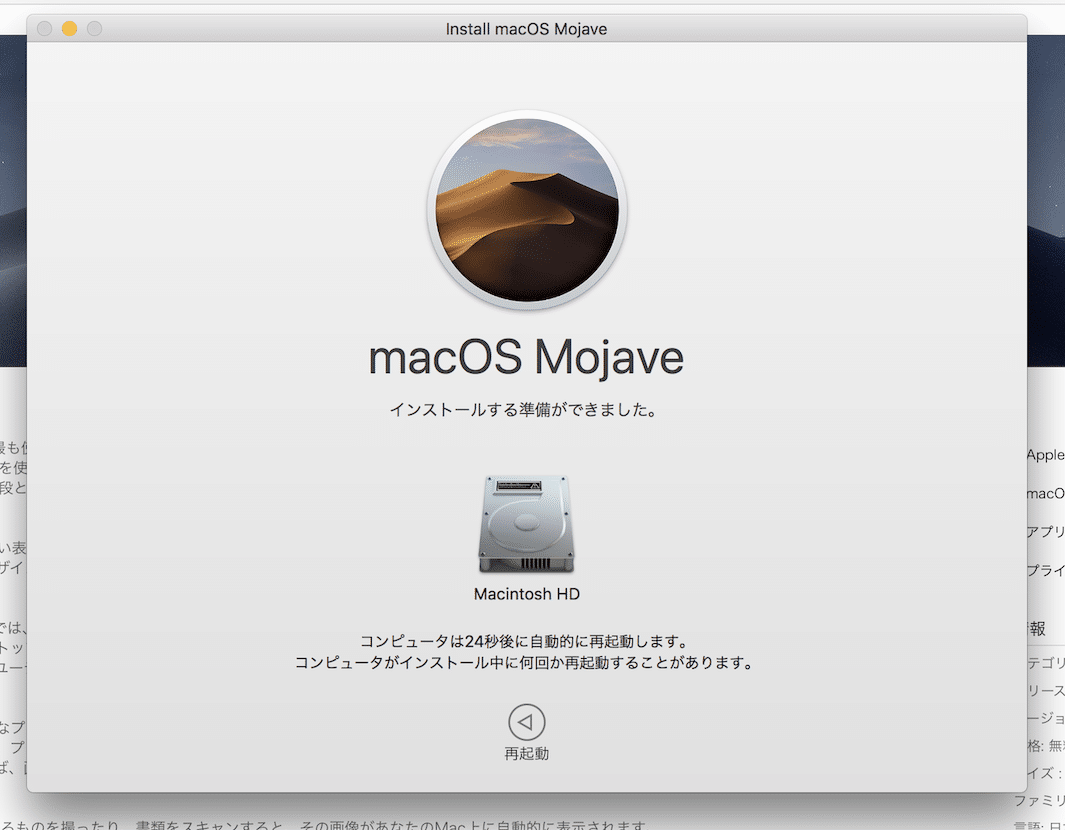Click the macOS Mojave desert logo
Image resolution: width=1065 pixels, height=830 pixels.
(x=526, y=210)
